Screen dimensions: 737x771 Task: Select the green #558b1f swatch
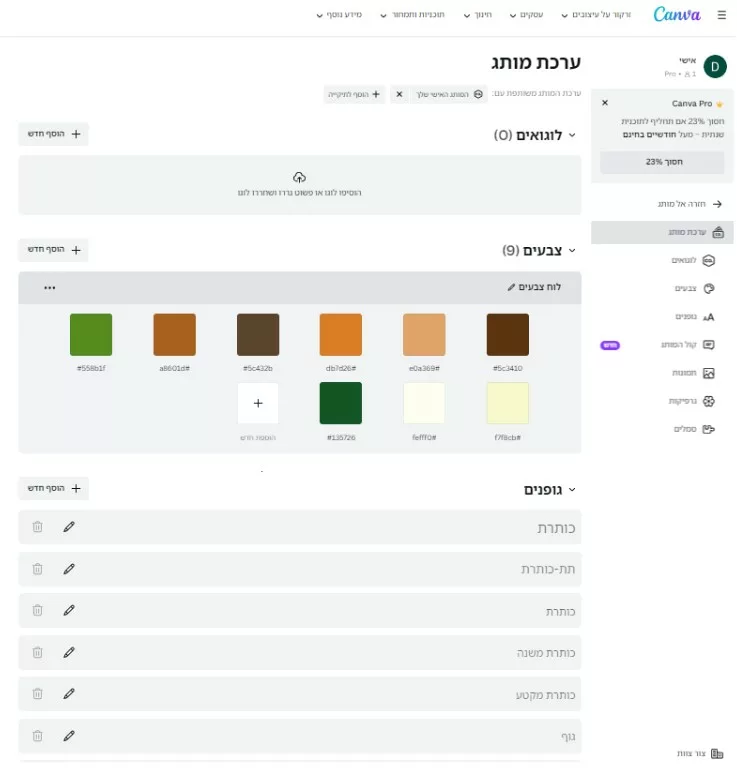[x=91, y=334]
